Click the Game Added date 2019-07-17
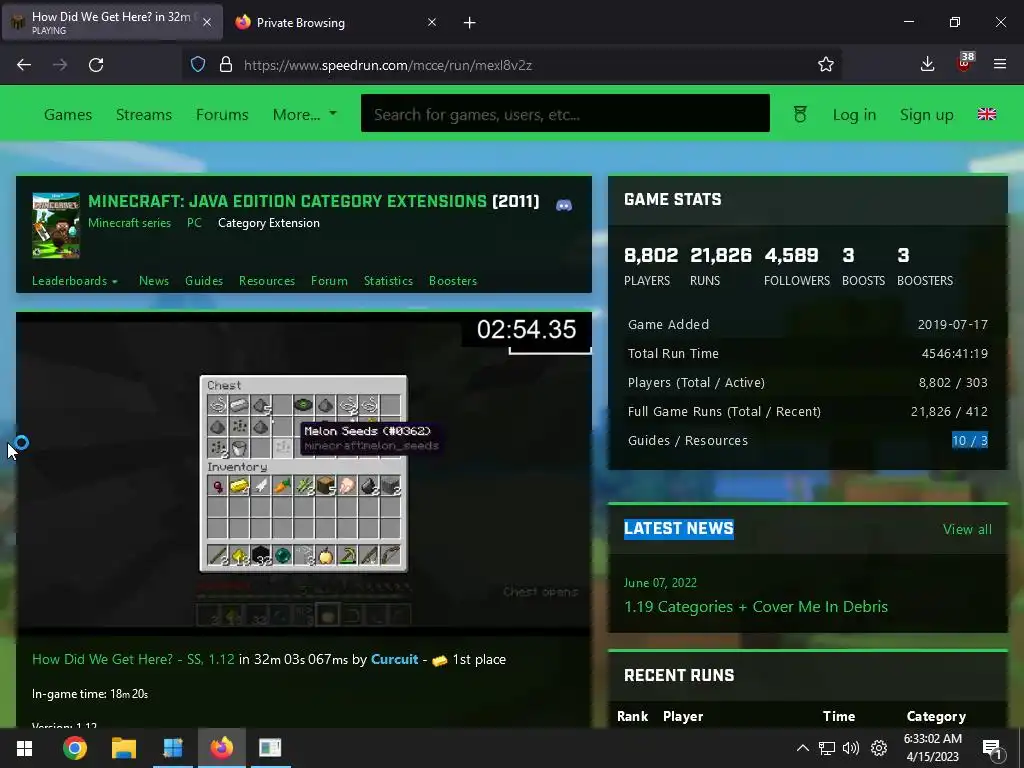The height and width of the screenshot is (768, 1024). coord(952,325)
